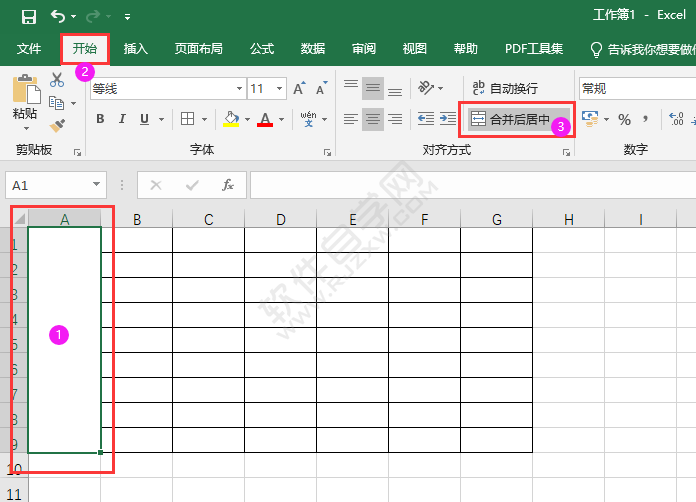Image resolution: width=696 pixels, height=502 pixels.
Task: Click the 自动换行 wrap text button
Action: [x=505, y=88]
